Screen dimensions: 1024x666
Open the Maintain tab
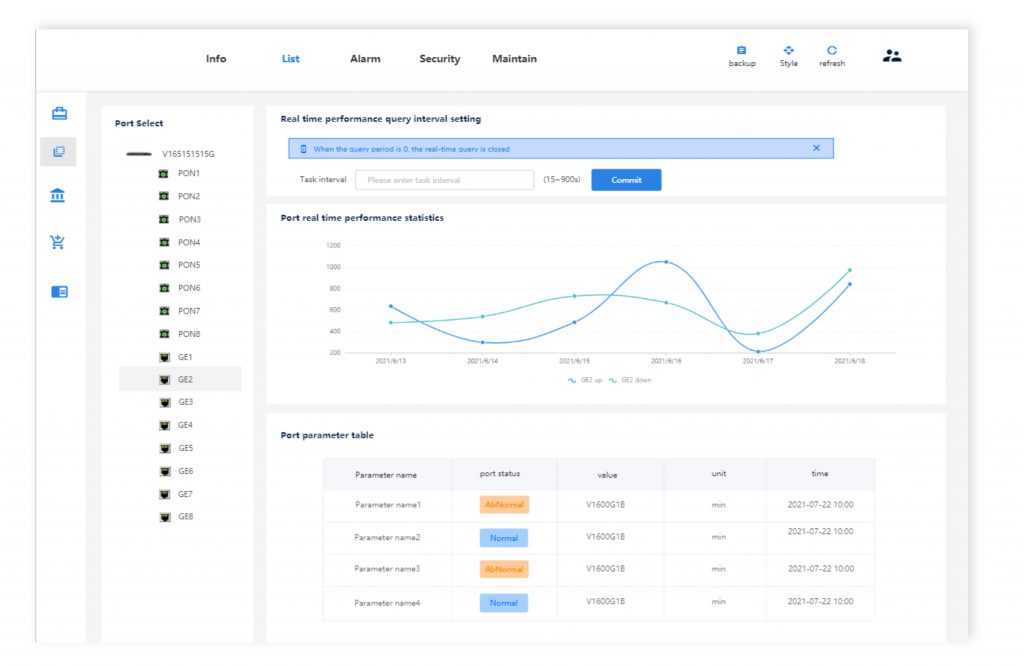(514, 58)
